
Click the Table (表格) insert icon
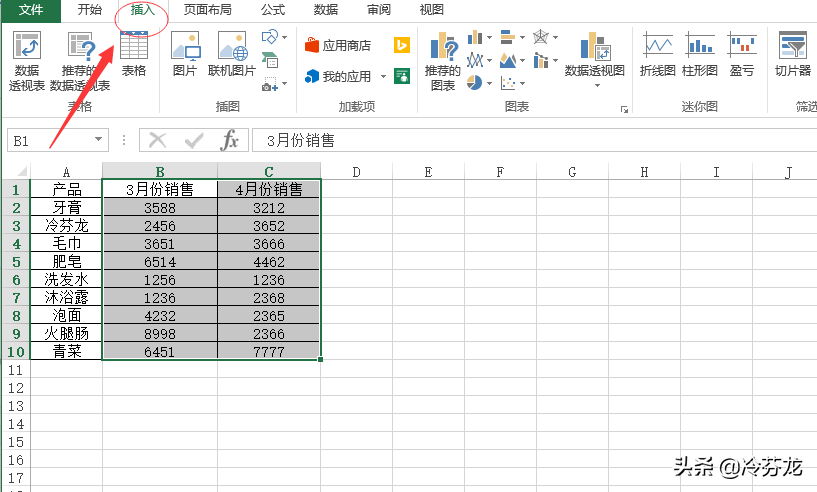click(x=134, y=55)
